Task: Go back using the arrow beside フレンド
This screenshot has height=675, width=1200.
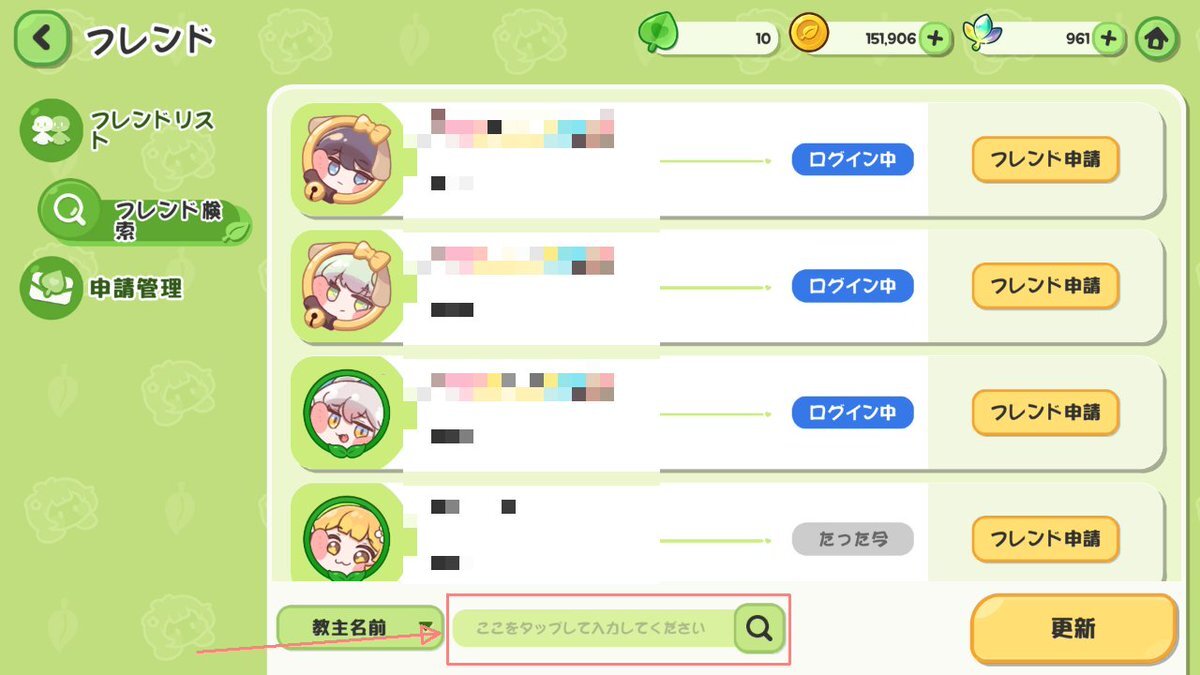Action: (41, 39)
